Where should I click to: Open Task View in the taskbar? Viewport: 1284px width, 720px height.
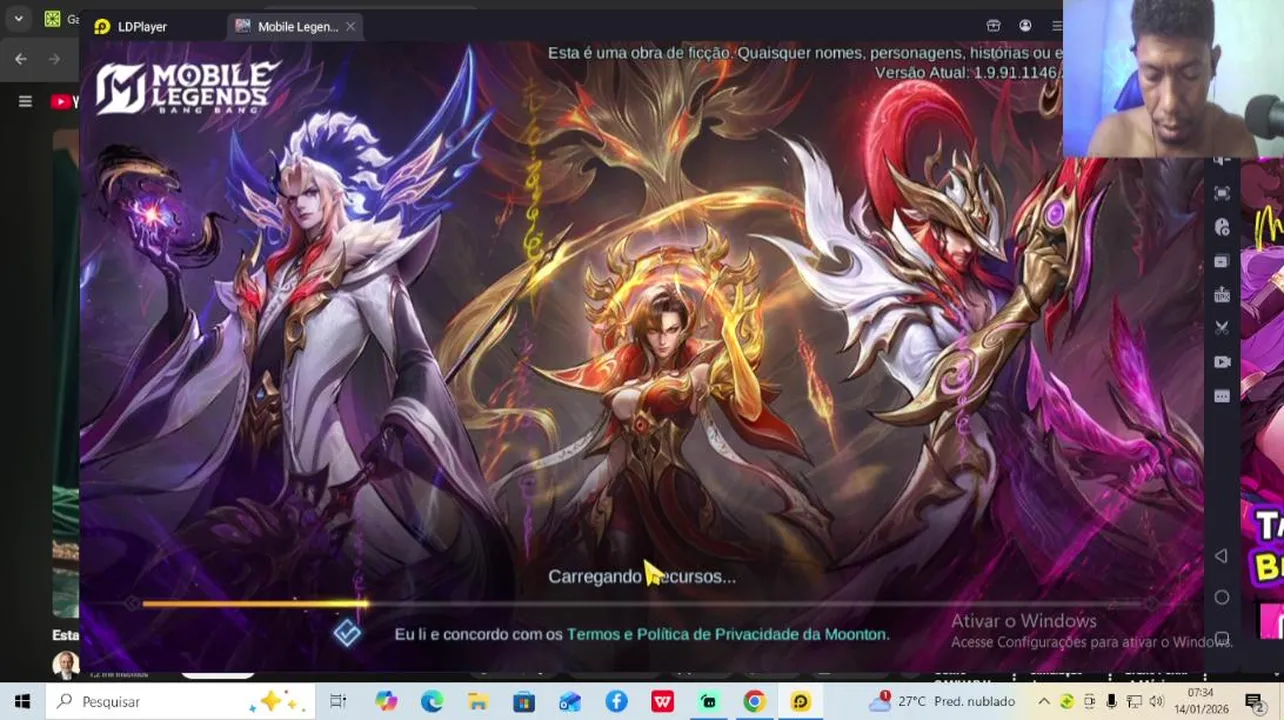pyautogui.click(x=338, y=701)
